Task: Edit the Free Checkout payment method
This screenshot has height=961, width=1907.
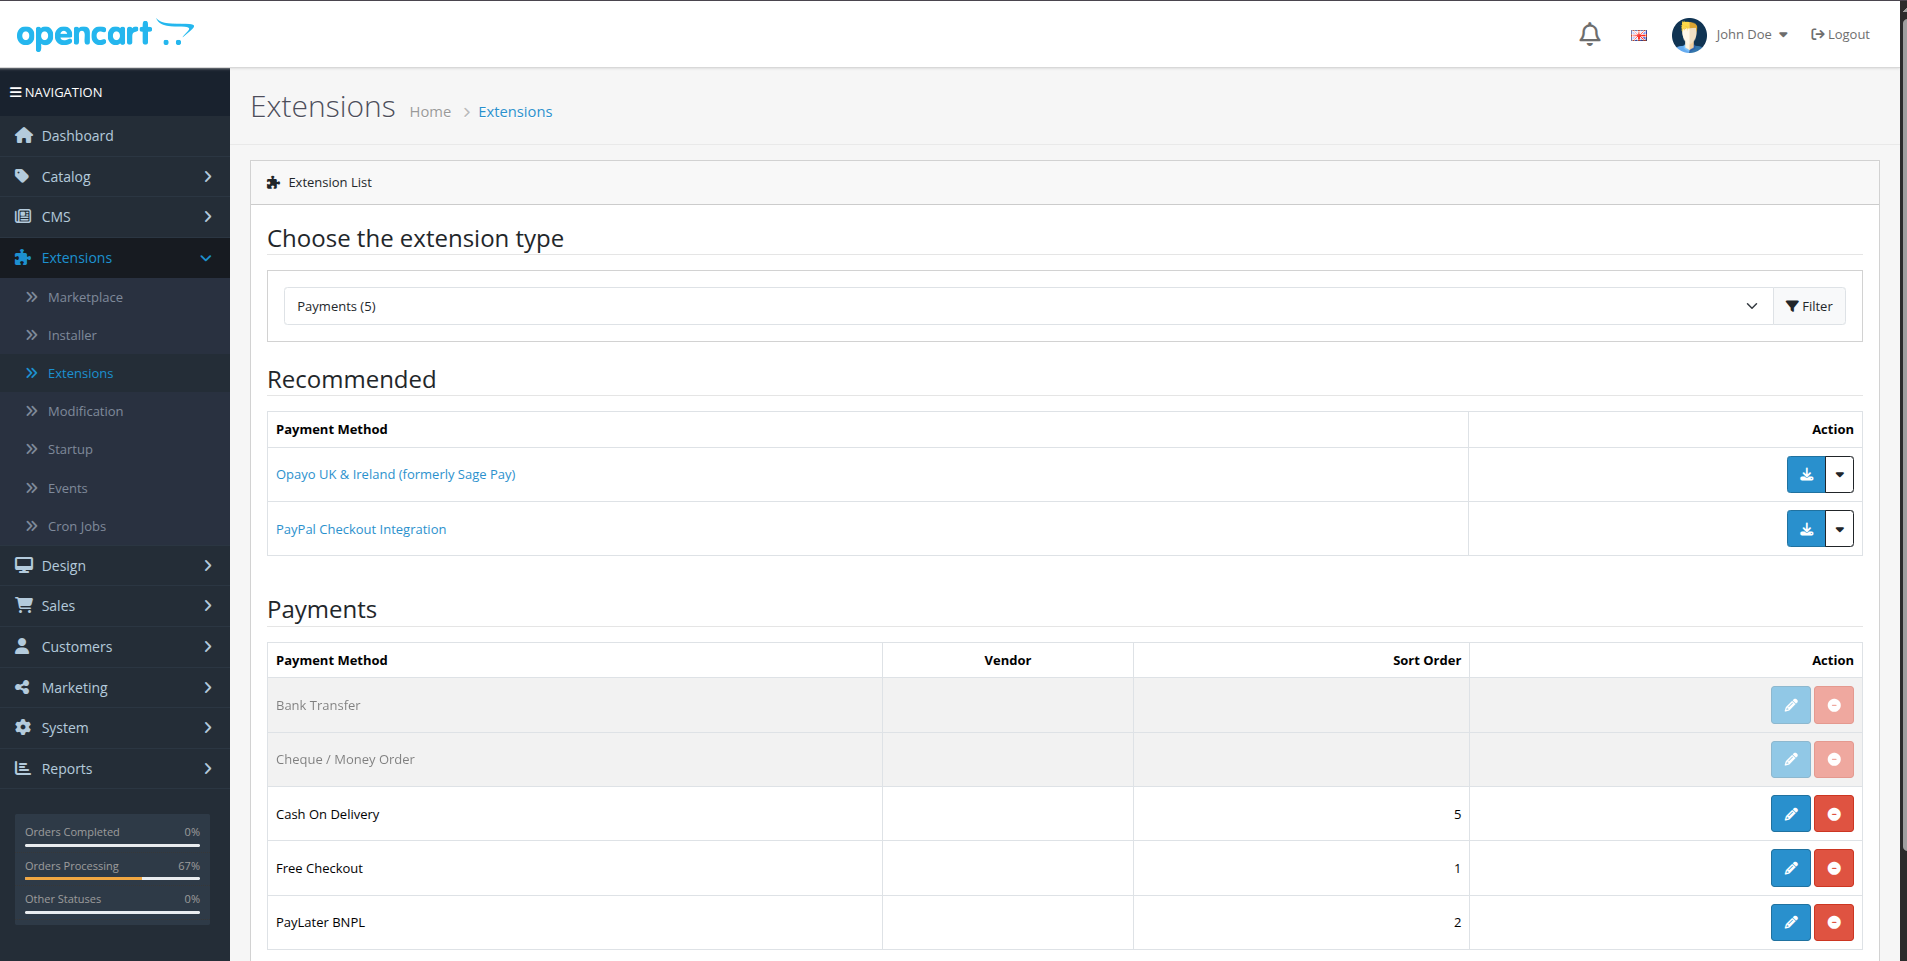Action: (1790, 868)
